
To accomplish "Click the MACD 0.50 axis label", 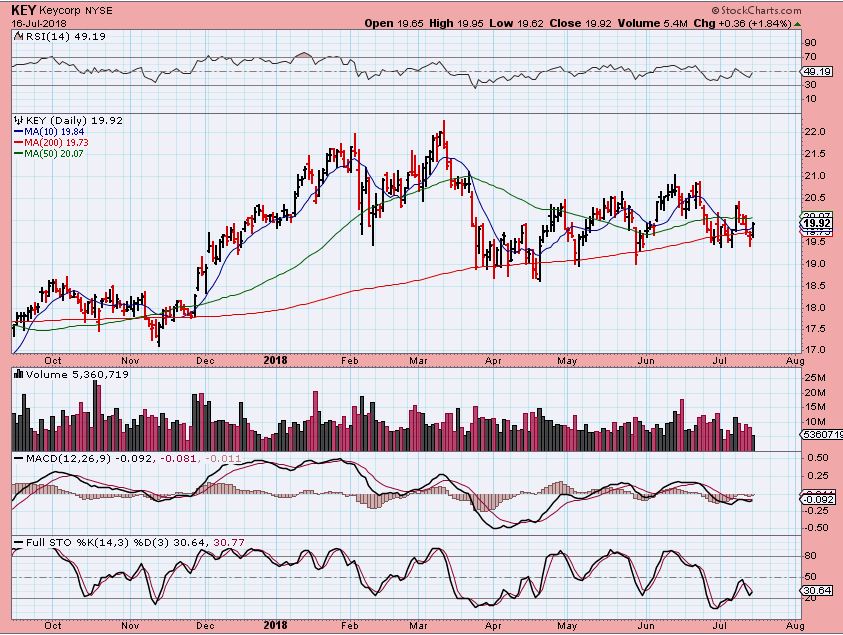I will coord(818,458).
